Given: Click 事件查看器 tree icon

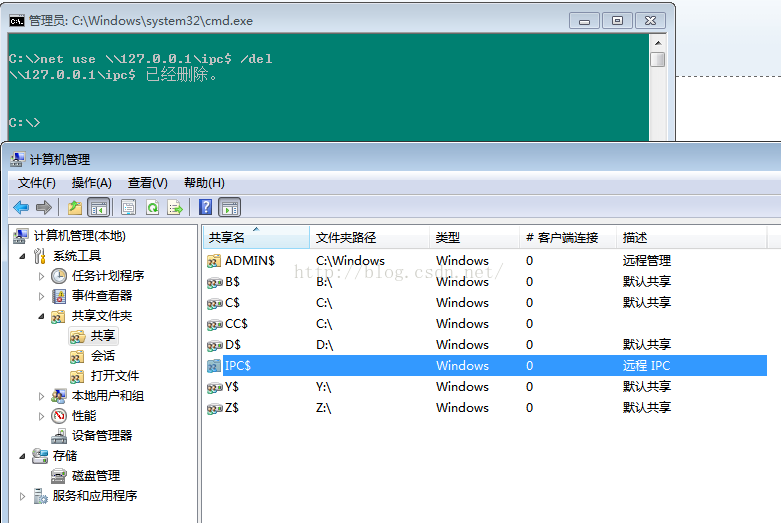Looking at the screenshot, I should pos(59,296).
